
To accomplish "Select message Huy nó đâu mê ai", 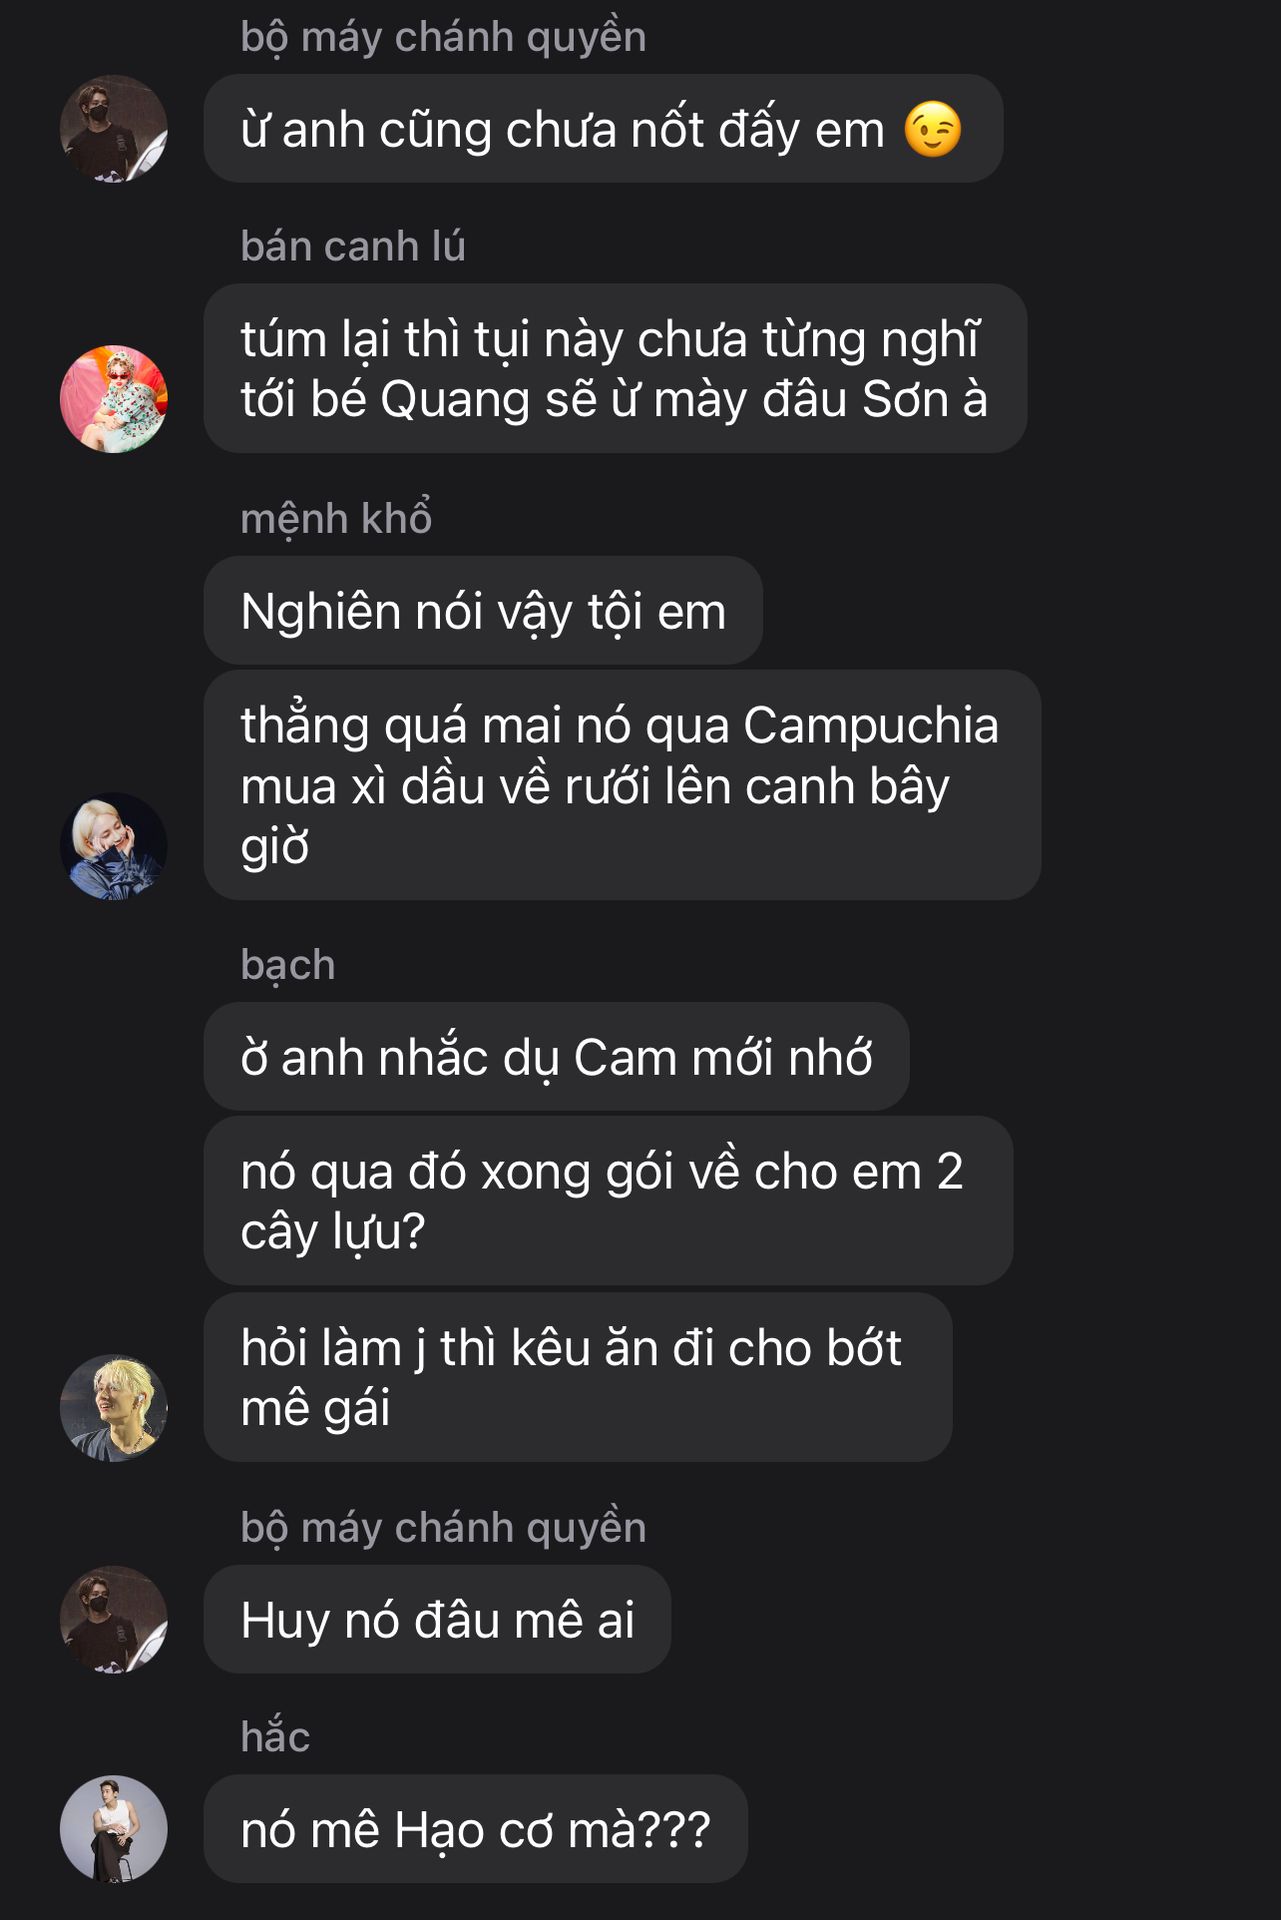I will click(x=437, y=1619).
